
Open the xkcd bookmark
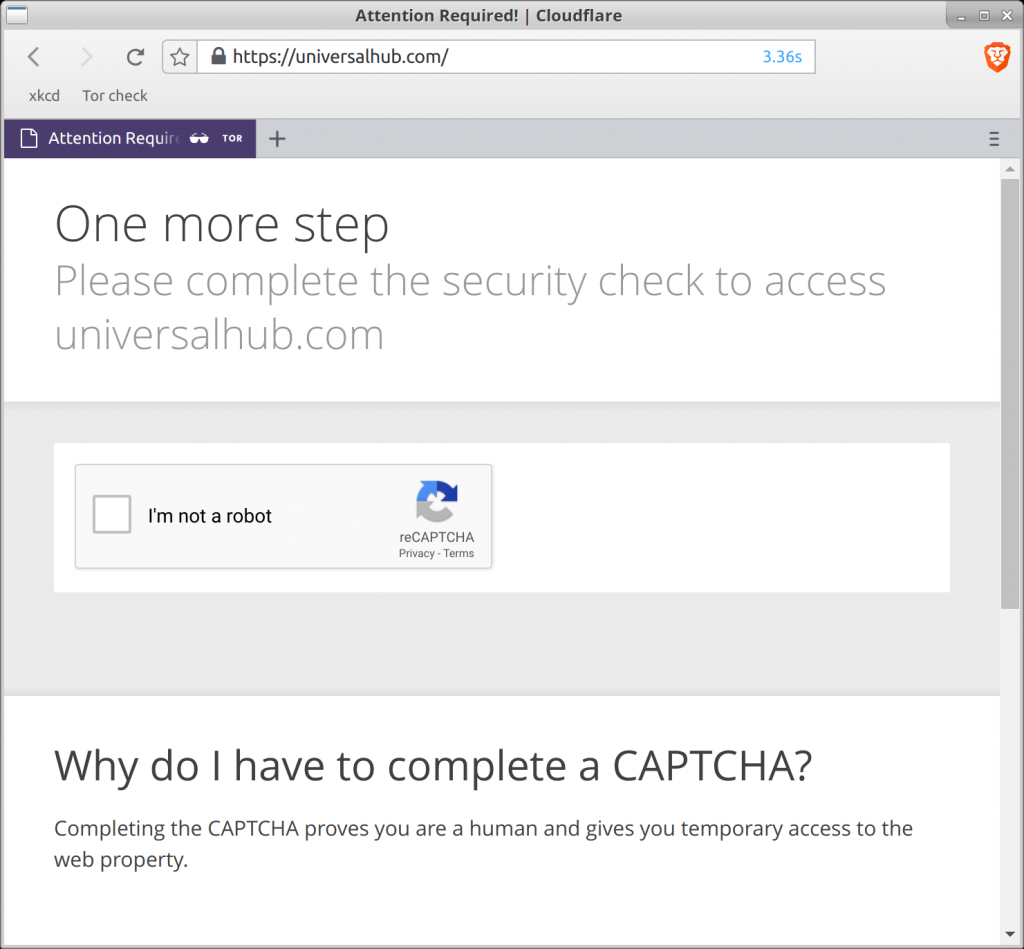44,96
